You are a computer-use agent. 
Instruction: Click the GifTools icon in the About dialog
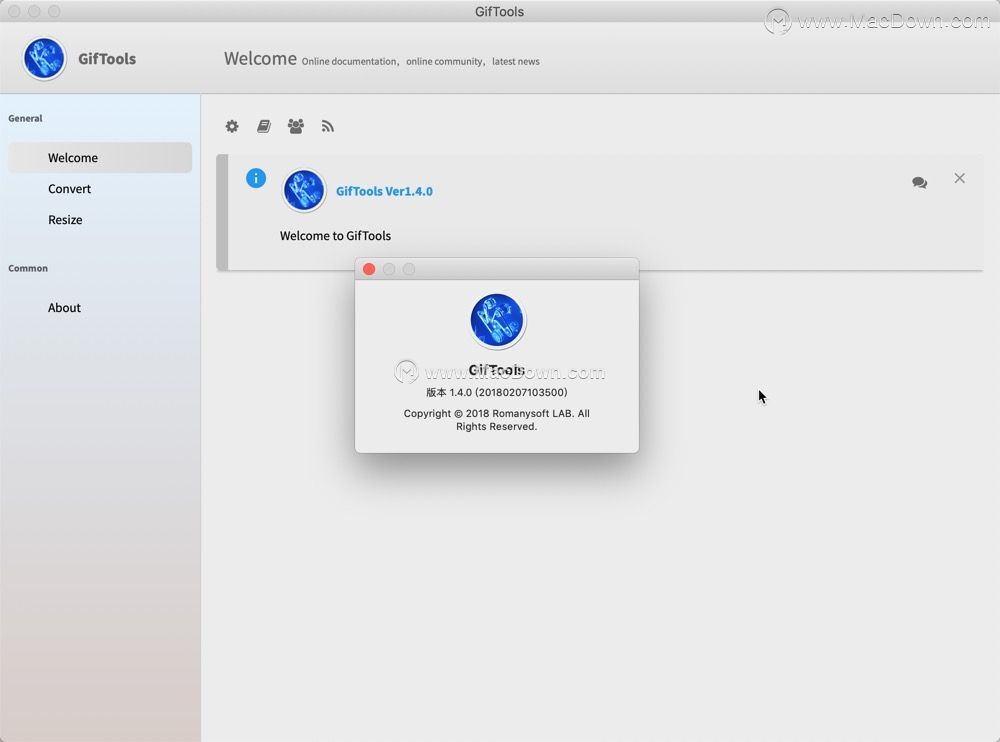click(x=497, y=320)
